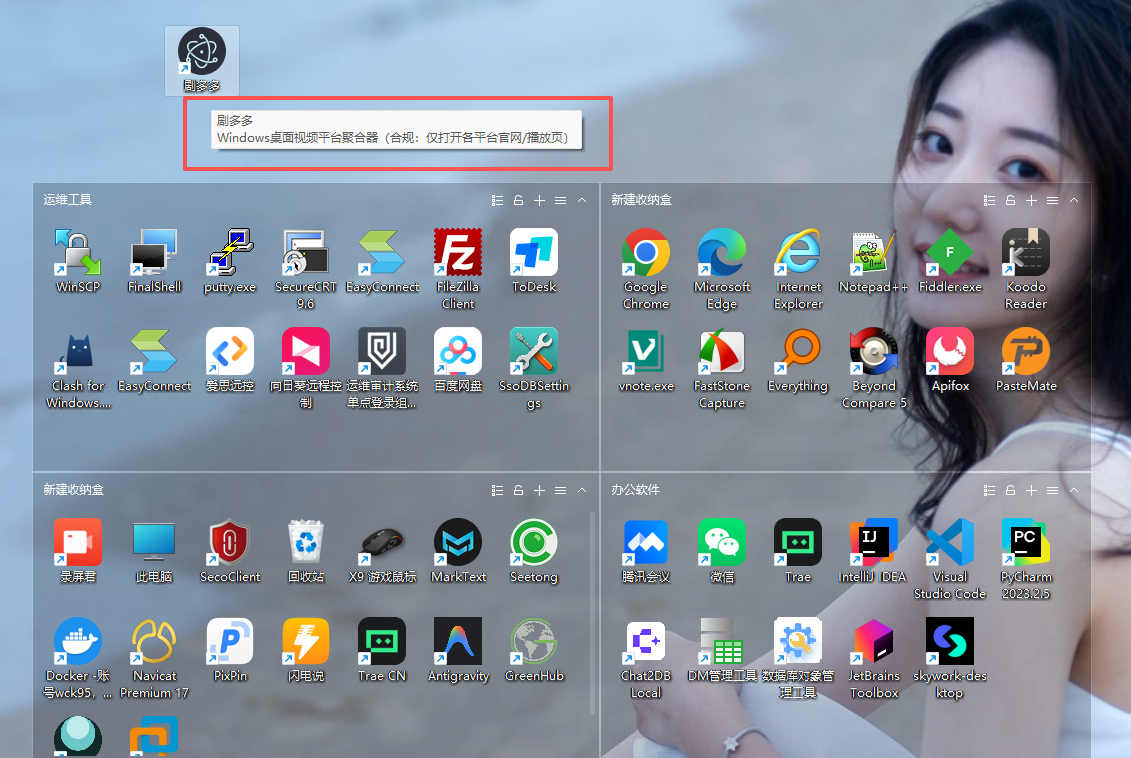Open SecureCRT 9.6 shortcut
Image resolution: width=1131 pixels, height=758 pixels.
click(x=306, y=270)
